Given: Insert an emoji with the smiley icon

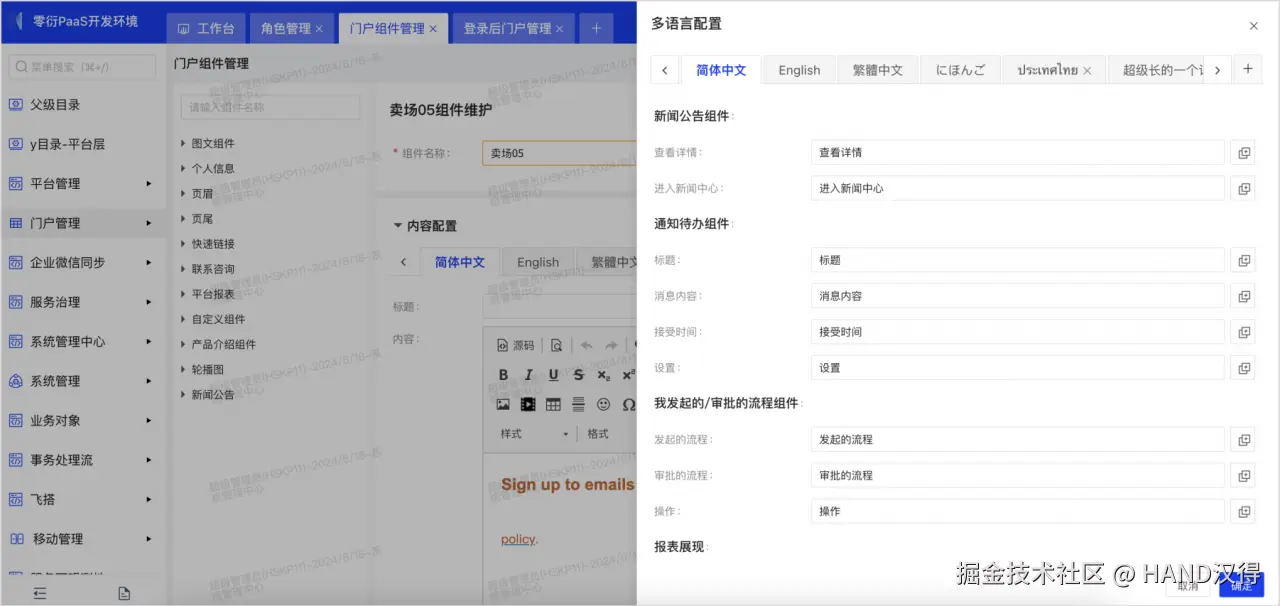Looking at the screenshot, I should click(x=603, y=405).
